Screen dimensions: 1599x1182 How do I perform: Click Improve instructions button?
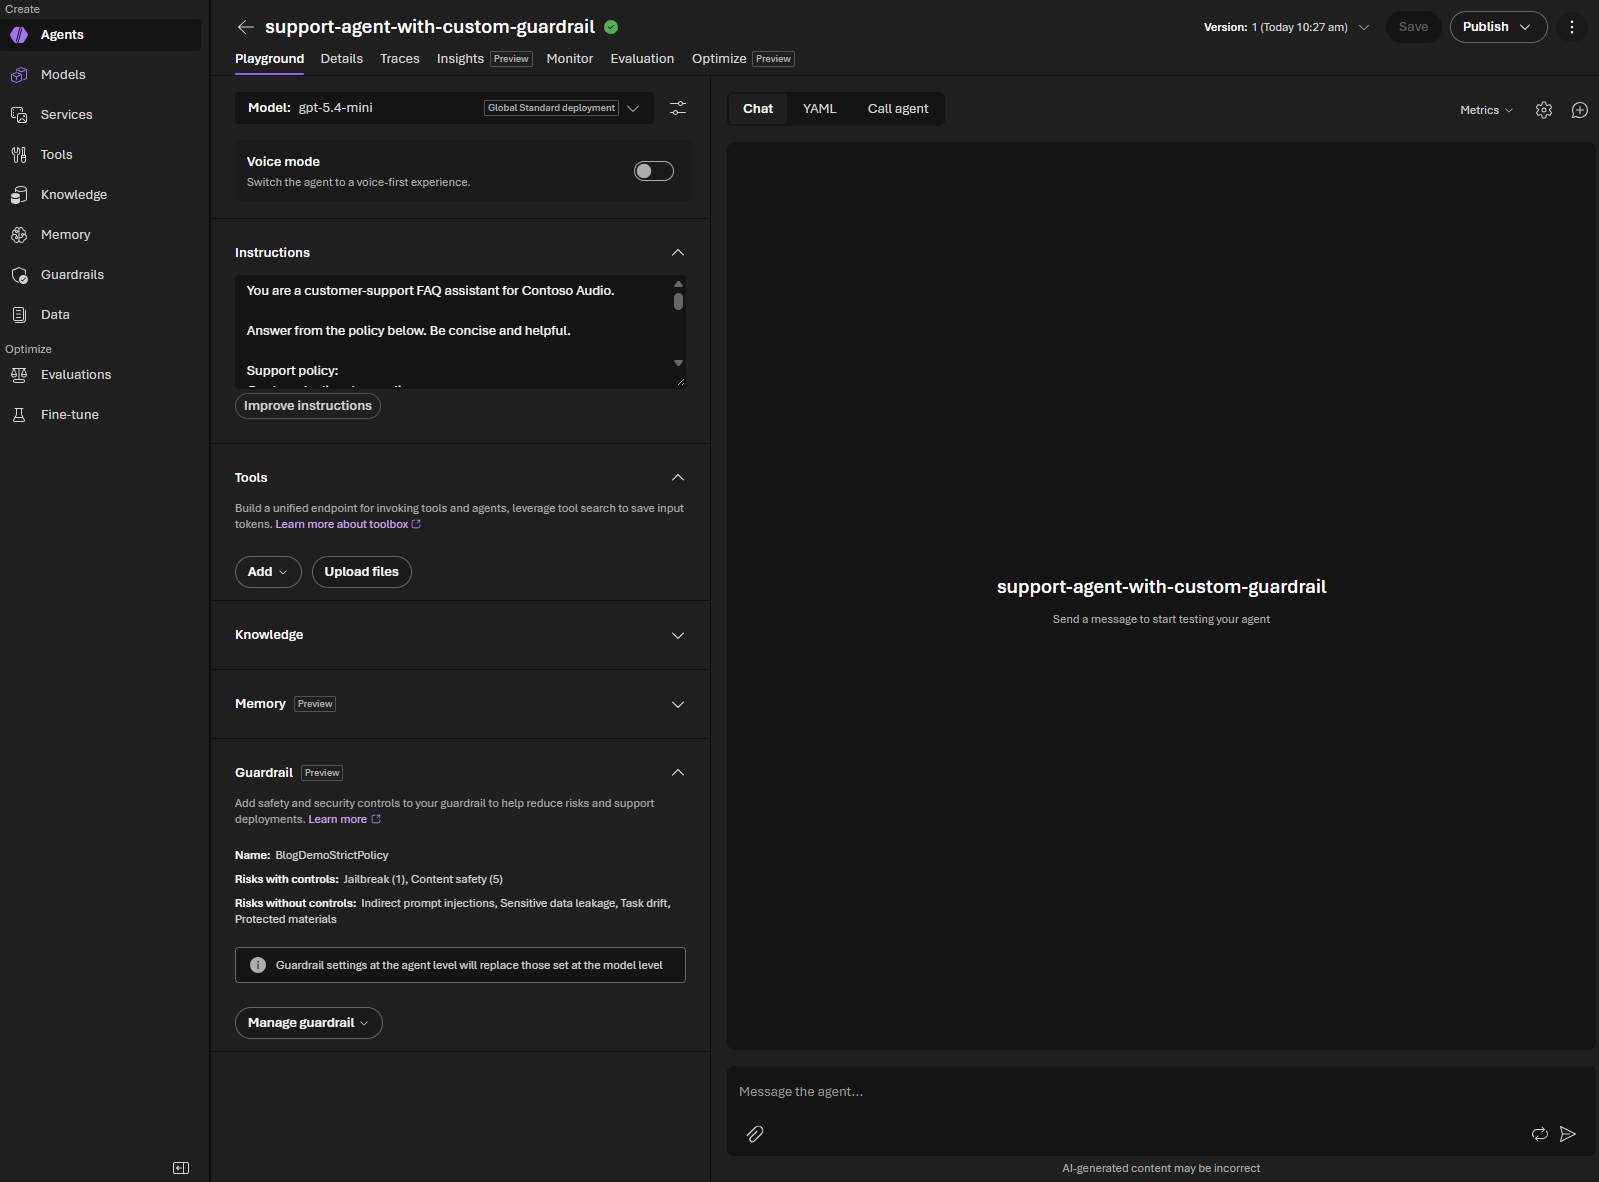point(308,406)
